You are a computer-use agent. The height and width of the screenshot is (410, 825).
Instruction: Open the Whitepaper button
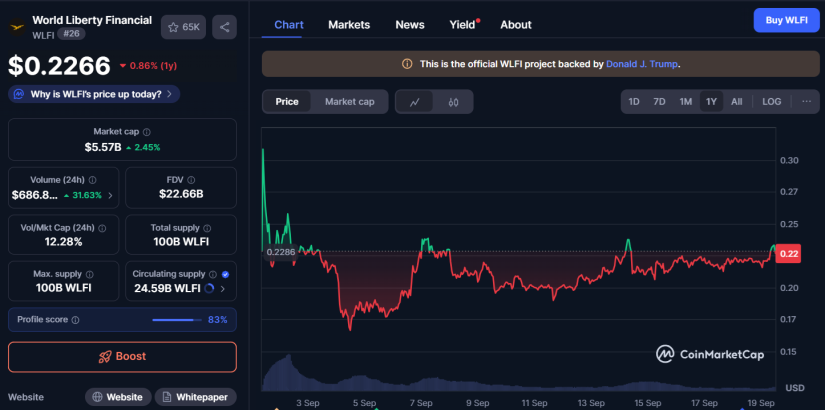pos(196,397)
